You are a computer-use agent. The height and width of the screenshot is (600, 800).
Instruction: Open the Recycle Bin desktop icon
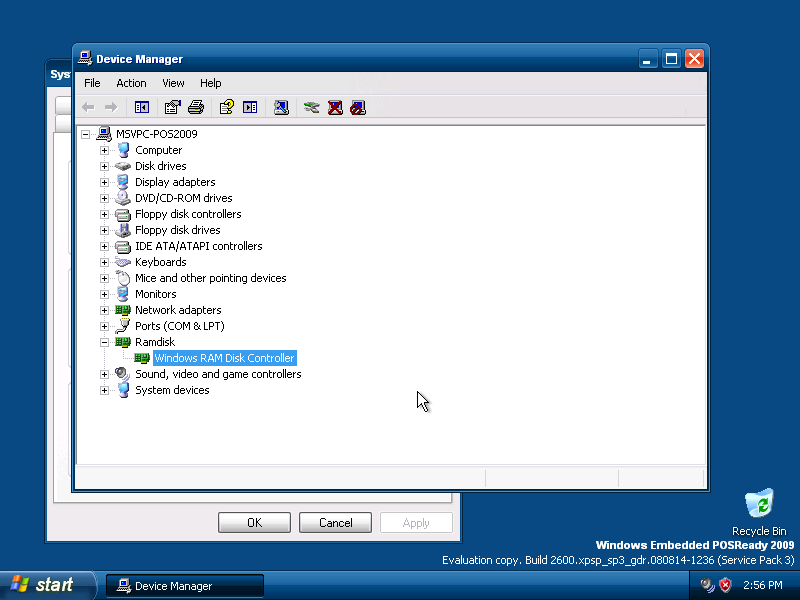[759, 503]
